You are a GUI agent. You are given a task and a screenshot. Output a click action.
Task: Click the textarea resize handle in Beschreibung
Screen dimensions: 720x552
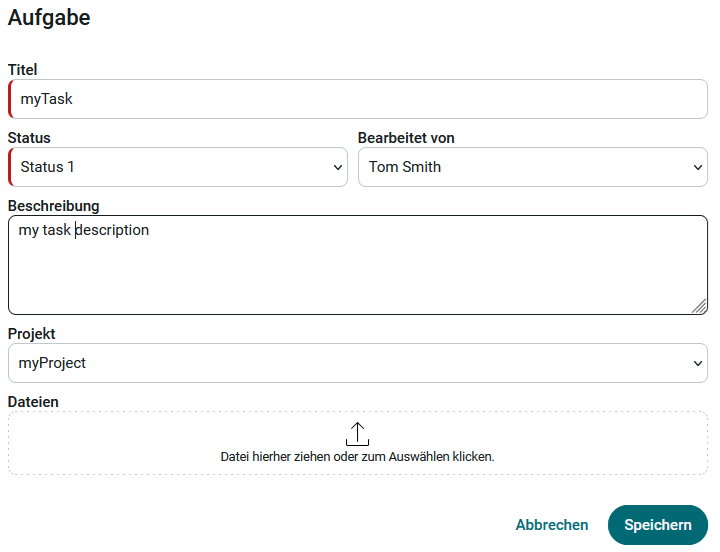(x=699, y=307)
